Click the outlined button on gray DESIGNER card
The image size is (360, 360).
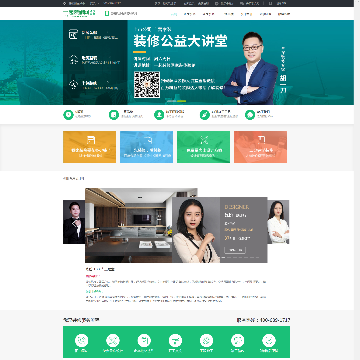point(235,250)
